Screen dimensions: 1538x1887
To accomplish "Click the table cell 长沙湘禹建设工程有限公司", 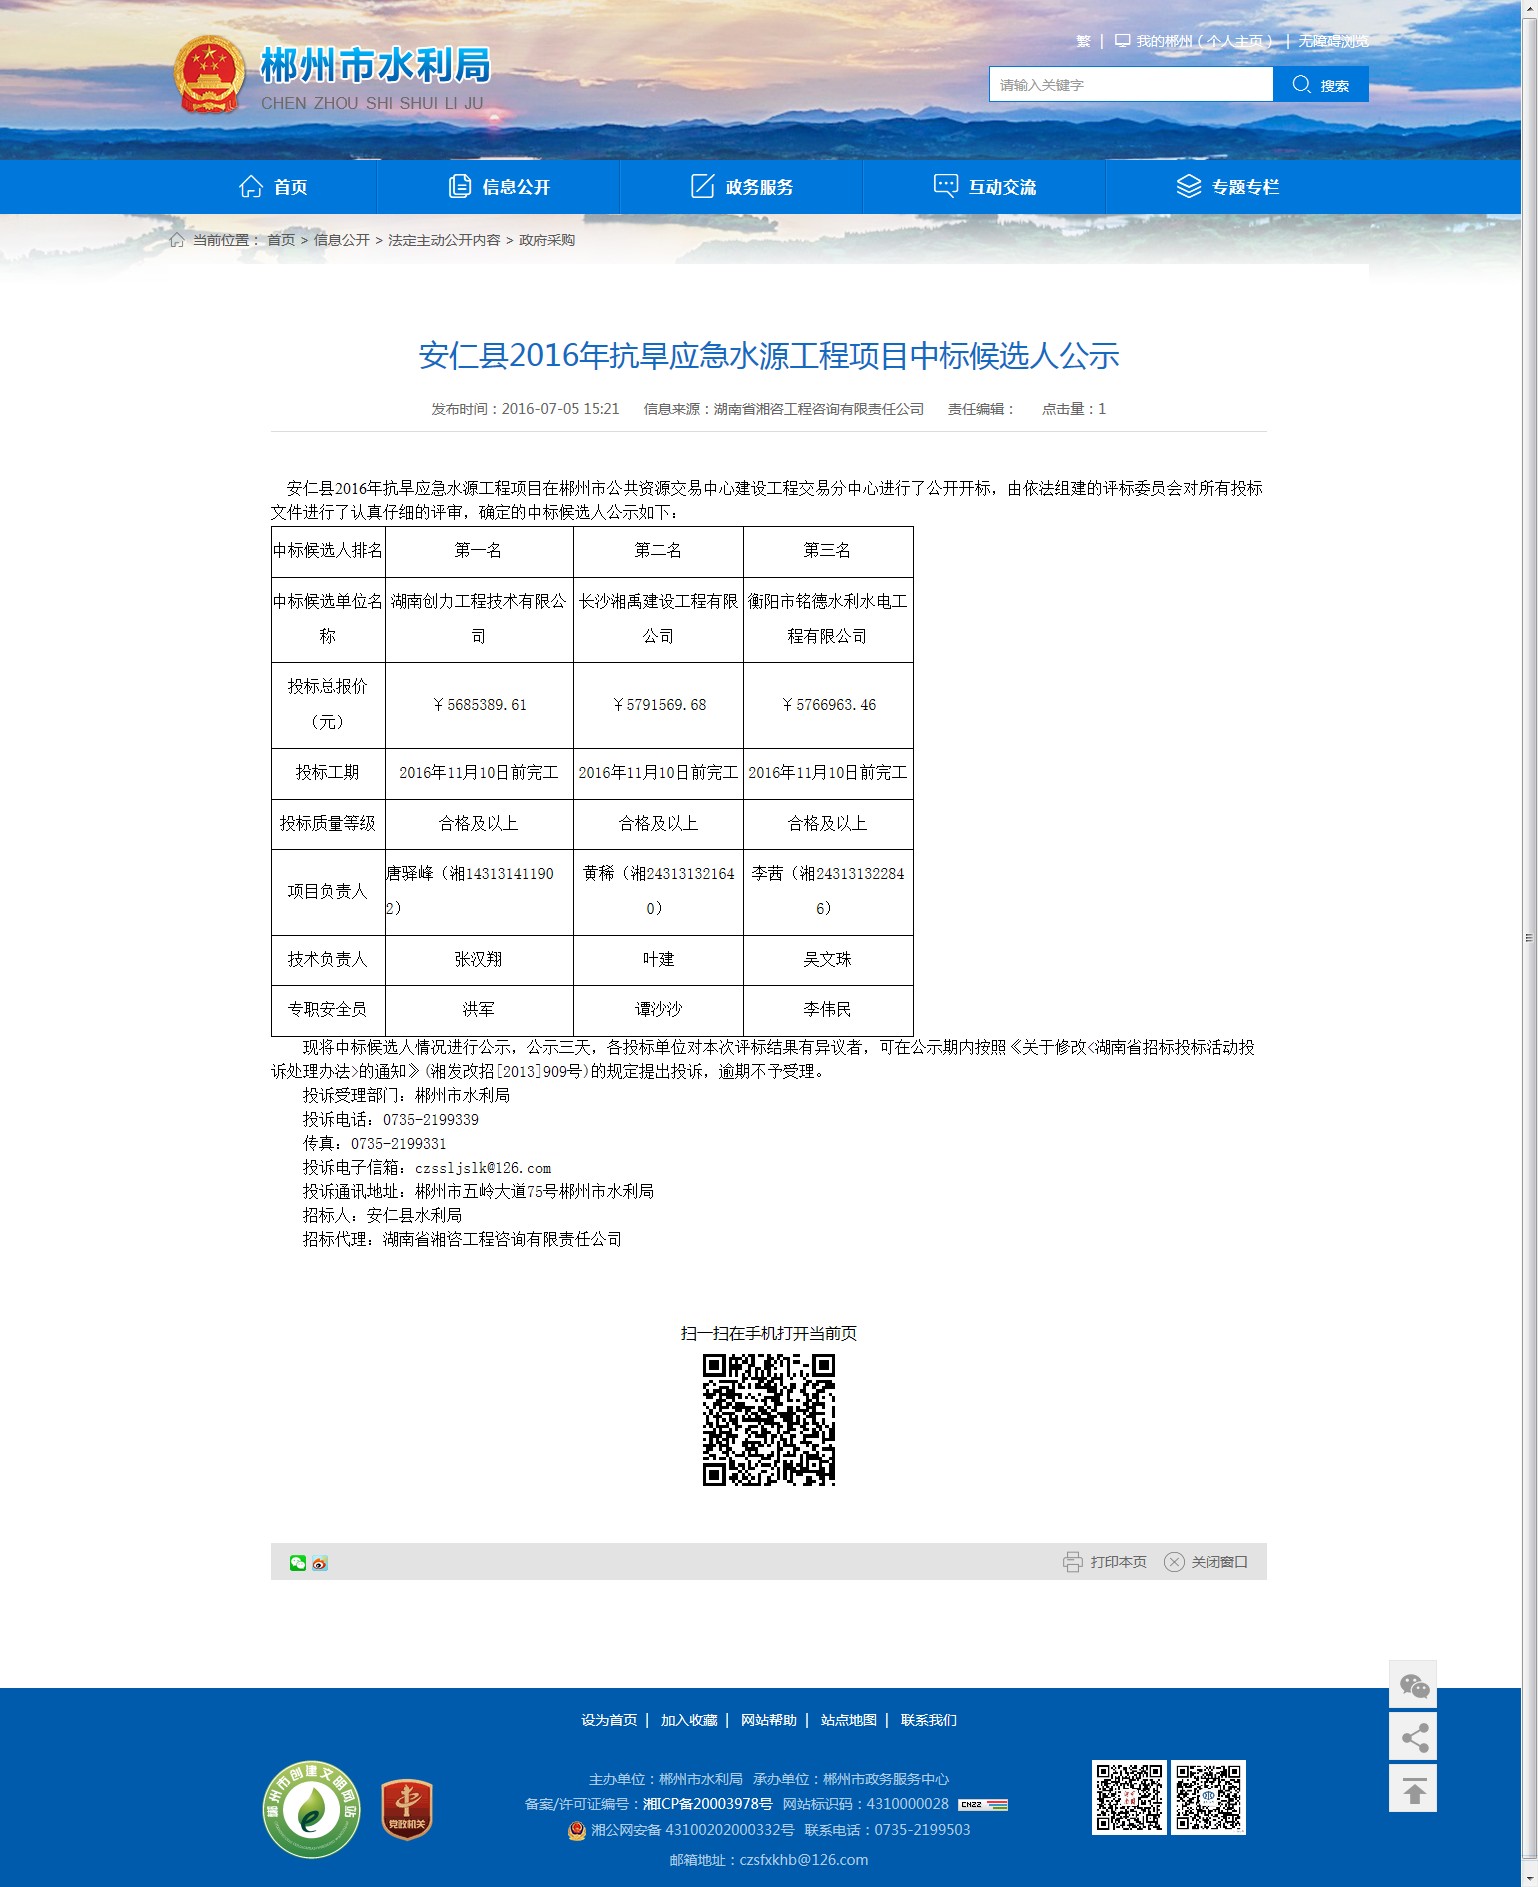I will coord(658,619).
